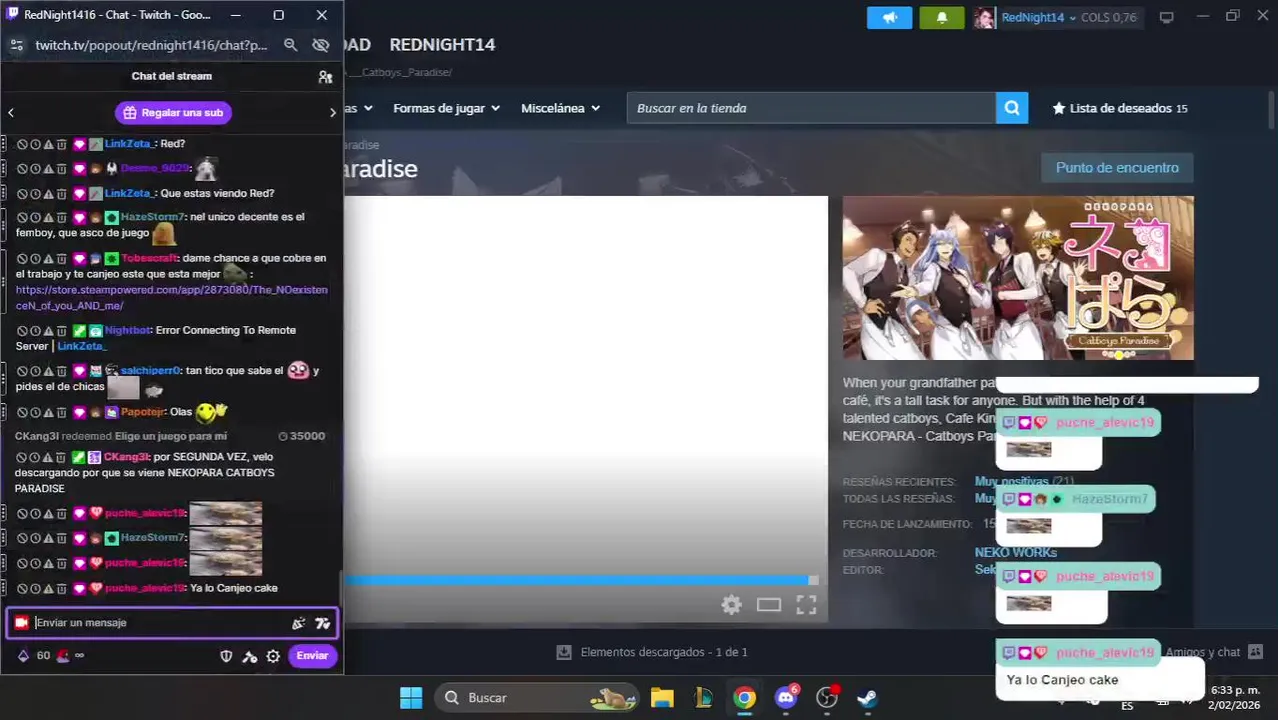Warn Nightbot on Error Connecting message
The image size is (1278, 720).
[48, 331]
